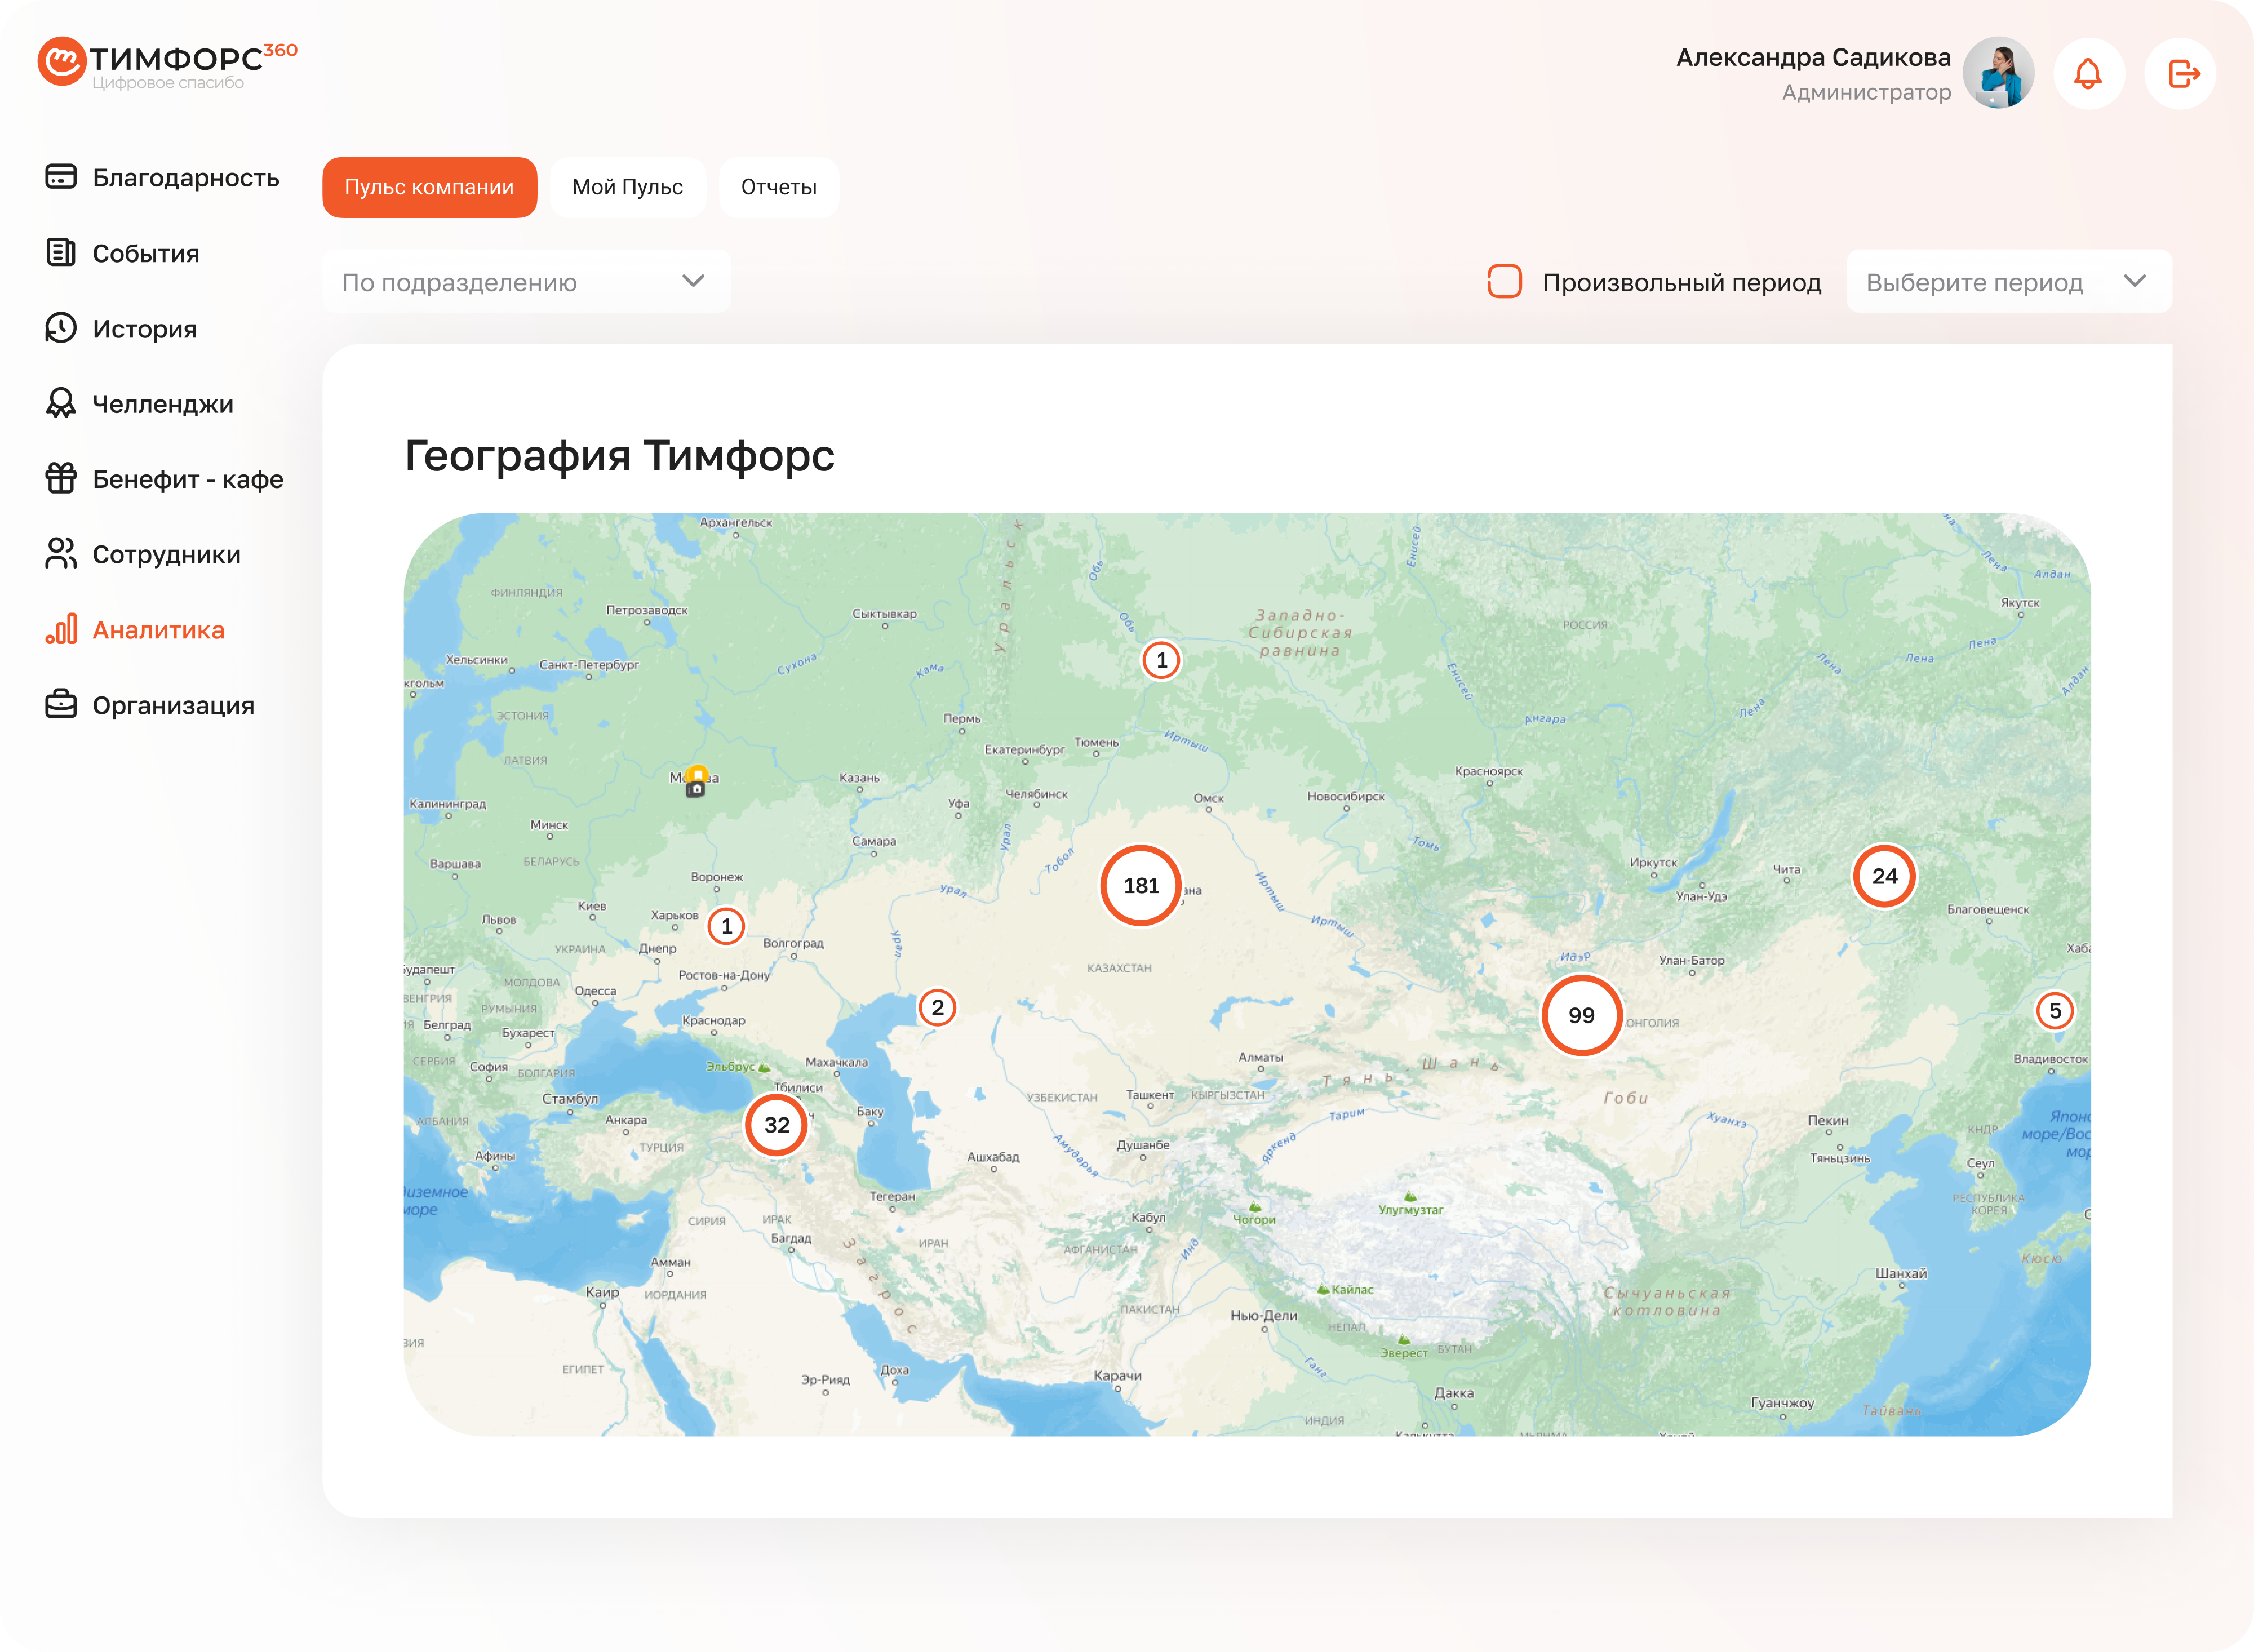This screenshot has height=1652, width=2254.
Task: Click the Челленджи award ribbon icon
Action: coord(61,403)
